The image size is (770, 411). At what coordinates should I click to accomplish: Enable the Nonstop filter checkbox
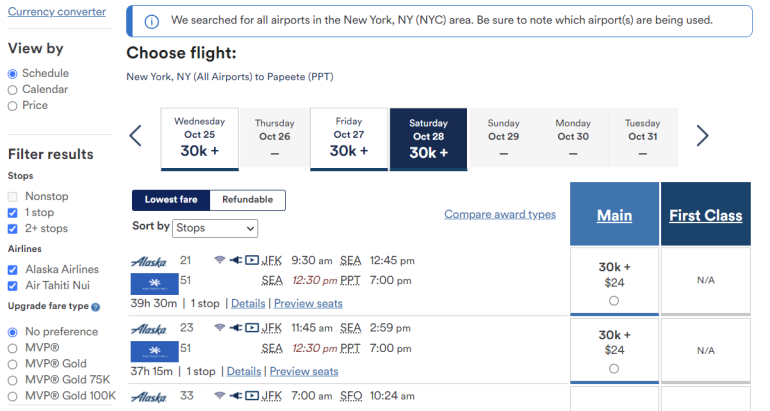pos(13,196)
